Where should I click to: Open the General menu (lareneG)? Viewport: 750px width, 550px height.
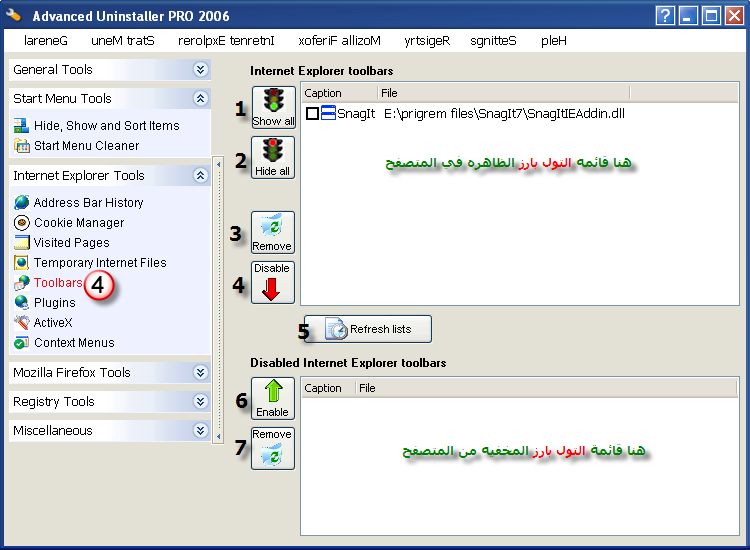pyautogui.click(x=46, y=41)
